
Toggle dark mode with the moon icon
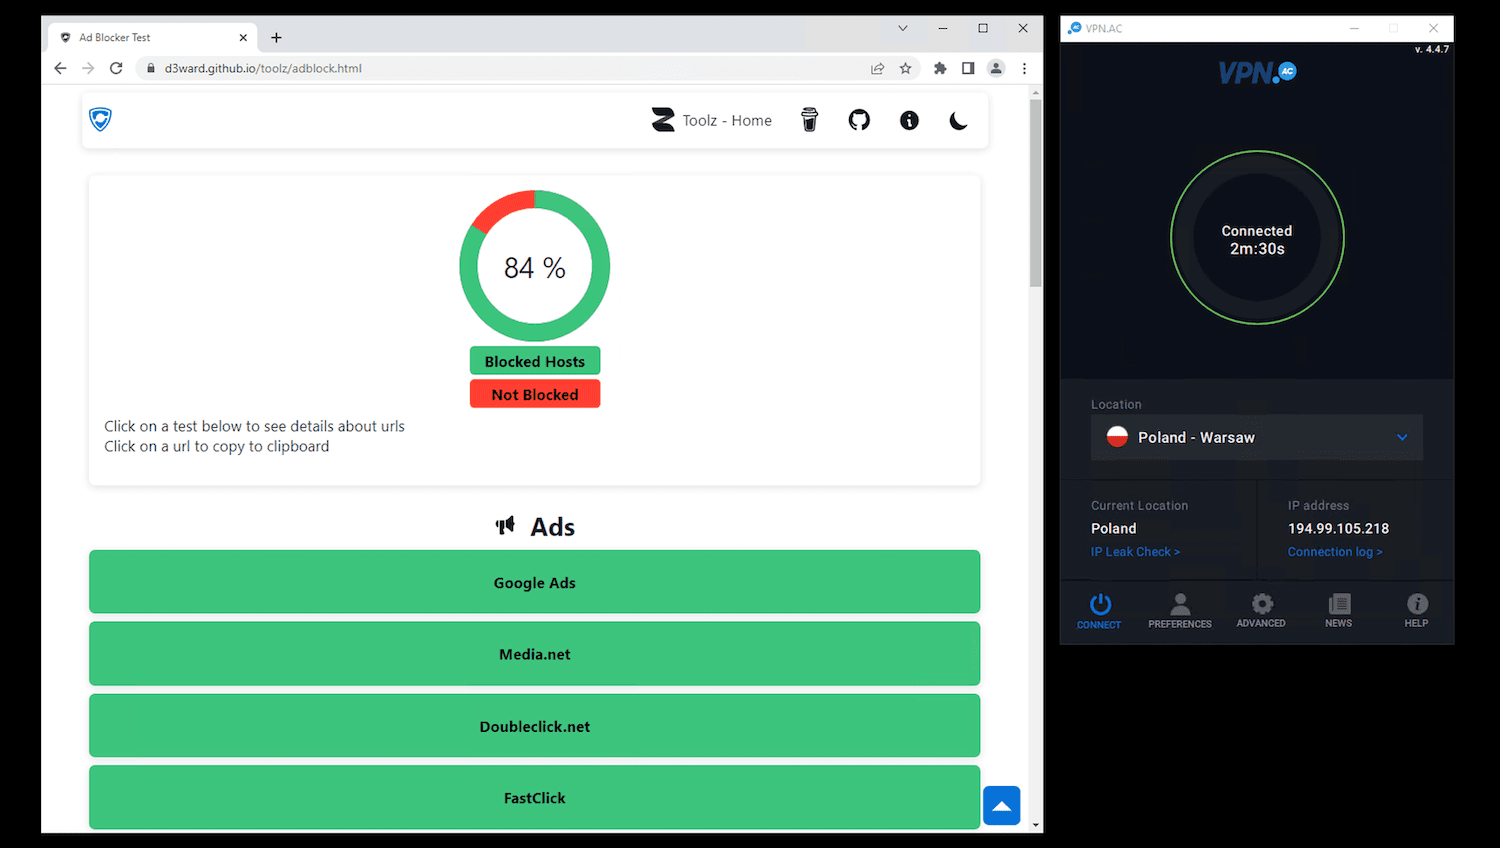pos(958,120)
